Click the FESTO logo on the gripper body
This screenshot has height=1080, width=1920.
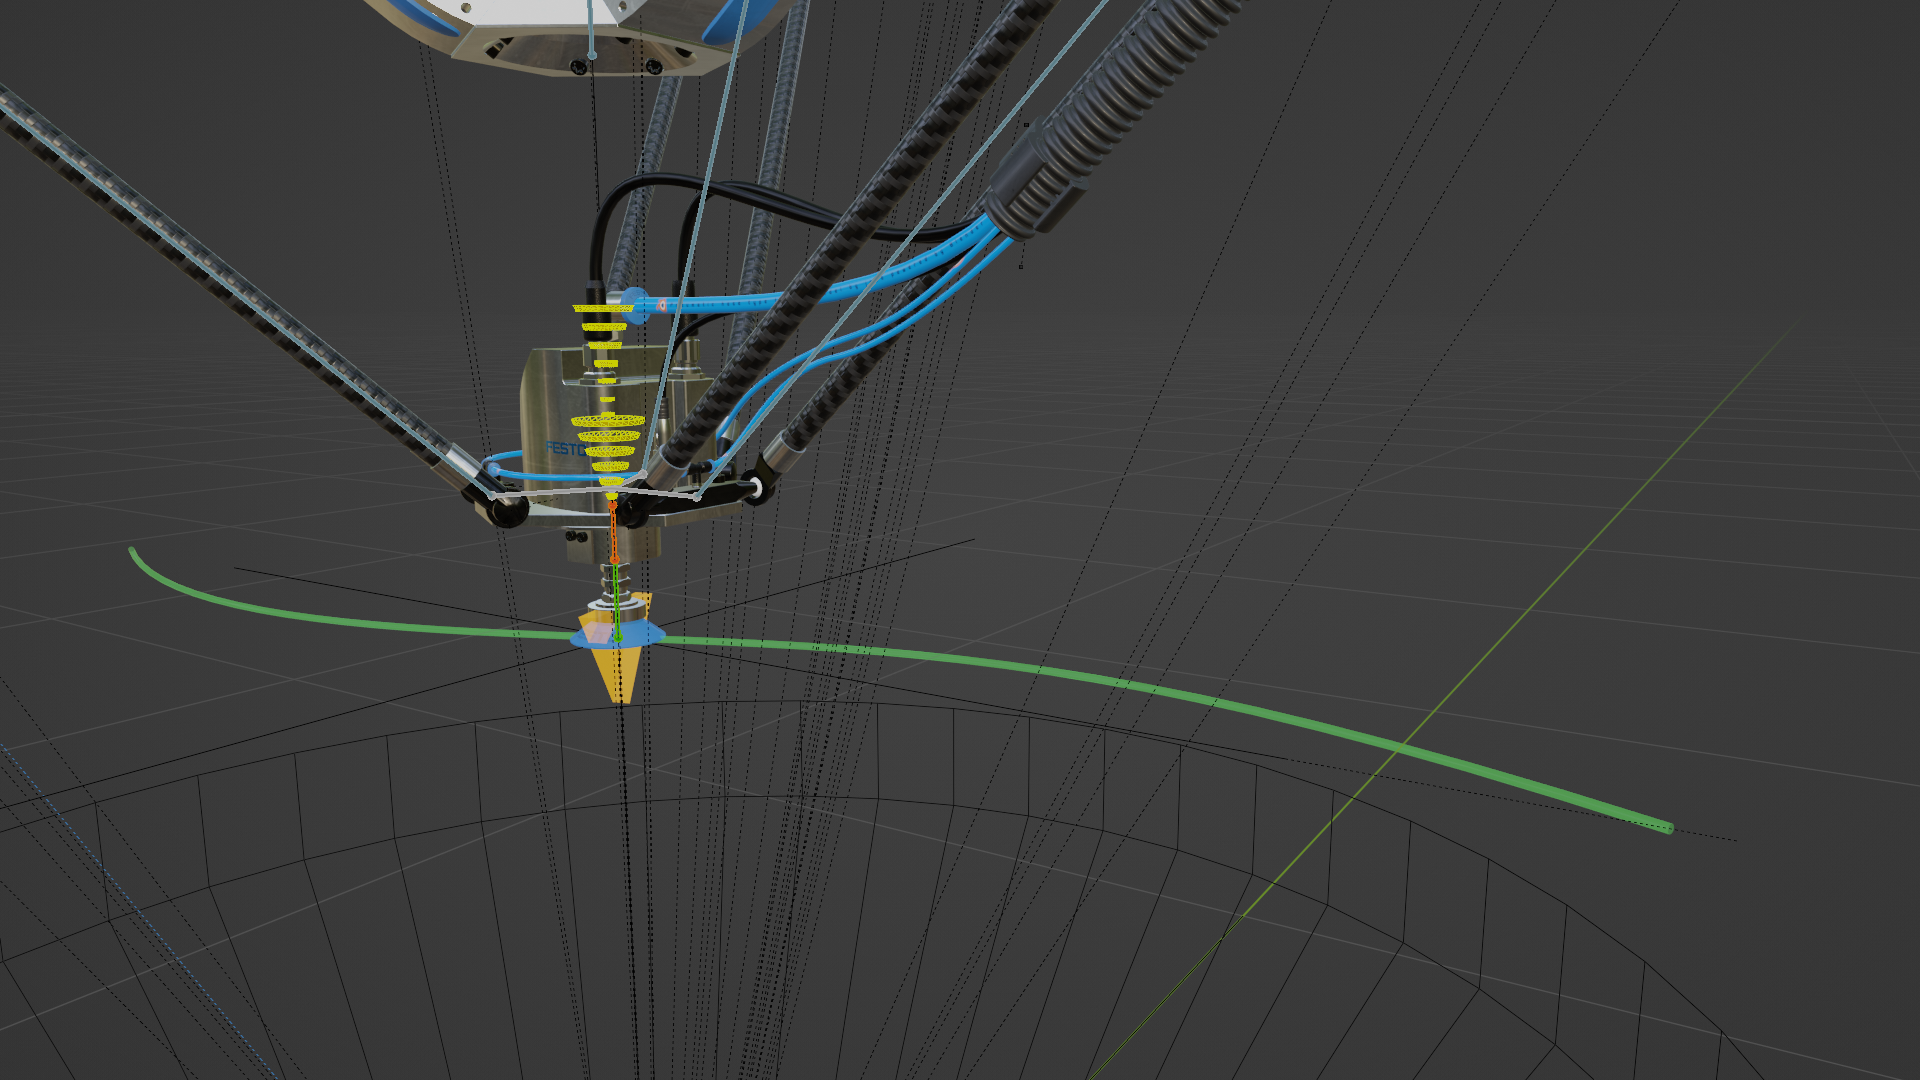pyautogui.click(x=563, y=449)
